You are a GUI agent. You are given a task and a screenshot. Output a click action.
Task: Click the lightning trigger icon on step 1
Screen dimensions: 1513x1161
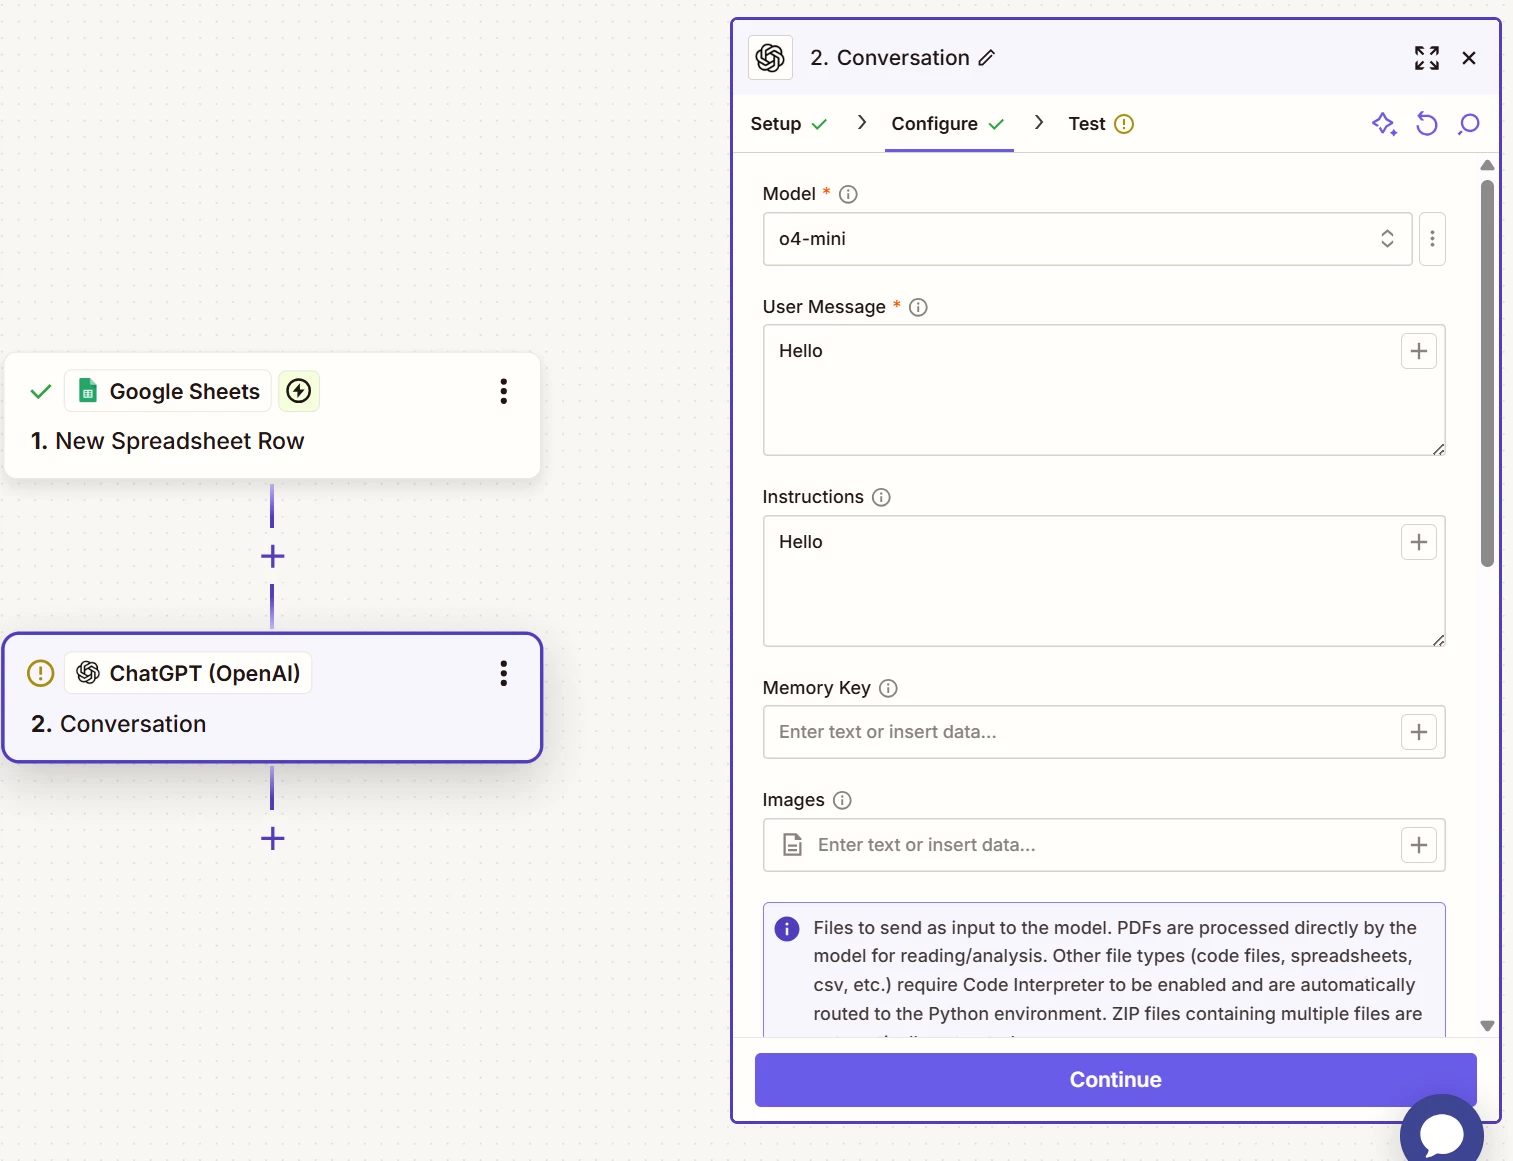pyautogui.click(x=299, y=391)
